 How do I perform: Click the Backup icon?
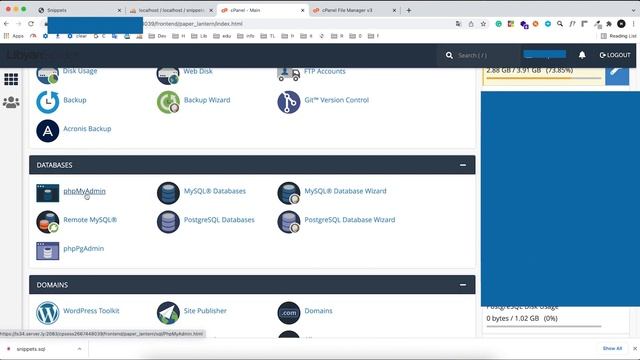coord(47,102)
